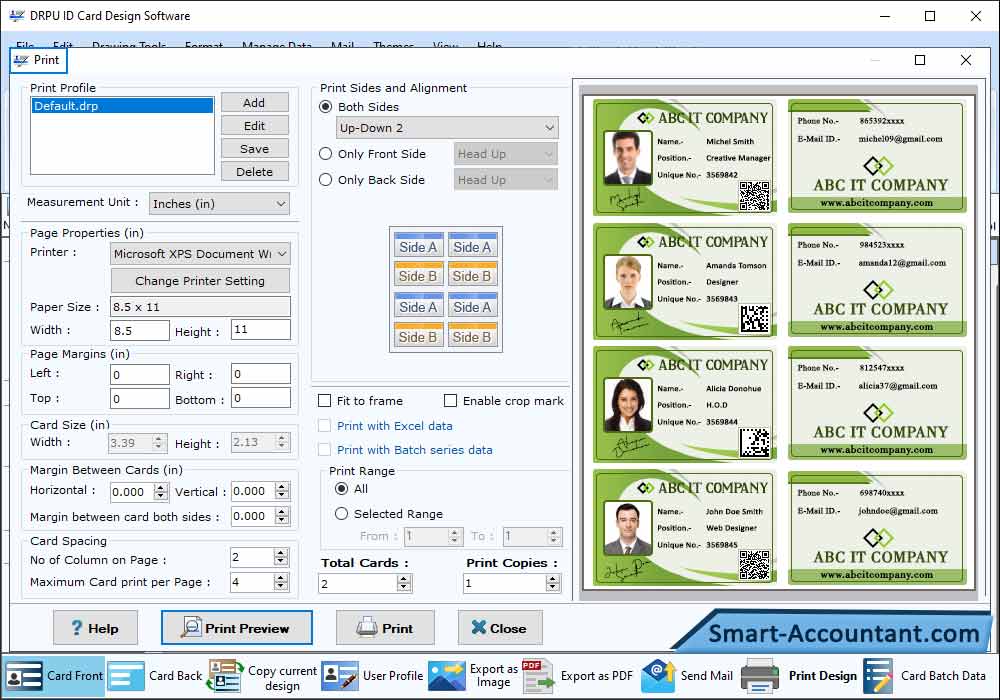Screen dimensions: 1000x700
Task: Open Head Up dropdown for Back Side
Action: click(x=506, y=180)
